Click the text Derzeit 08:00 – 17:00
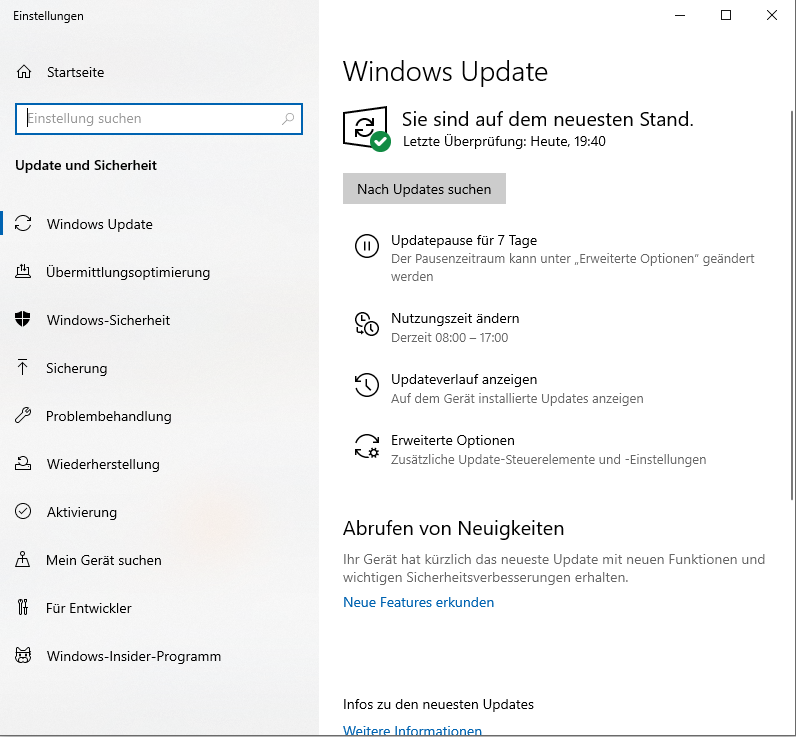The height and width of the screenshot is (737, 796). coord(449,338)
